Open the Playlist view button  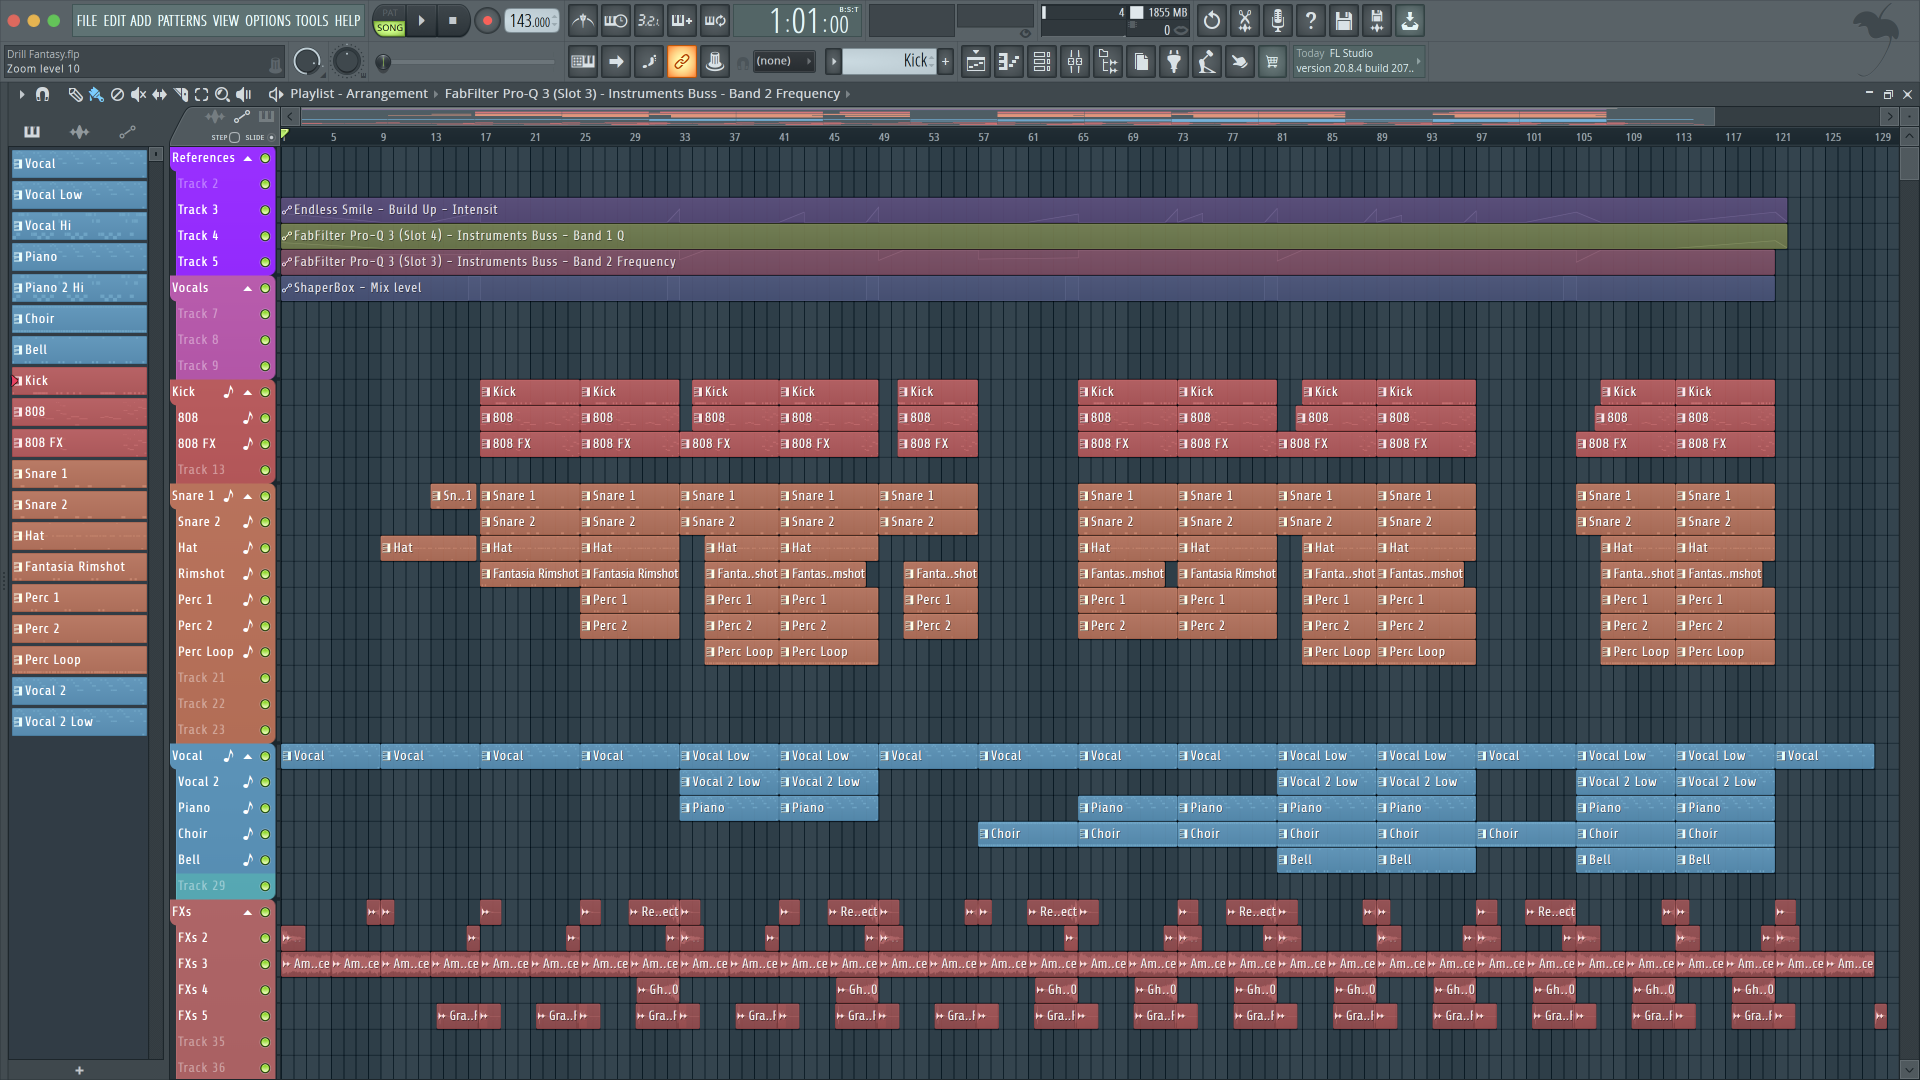(x=976, y=62)
